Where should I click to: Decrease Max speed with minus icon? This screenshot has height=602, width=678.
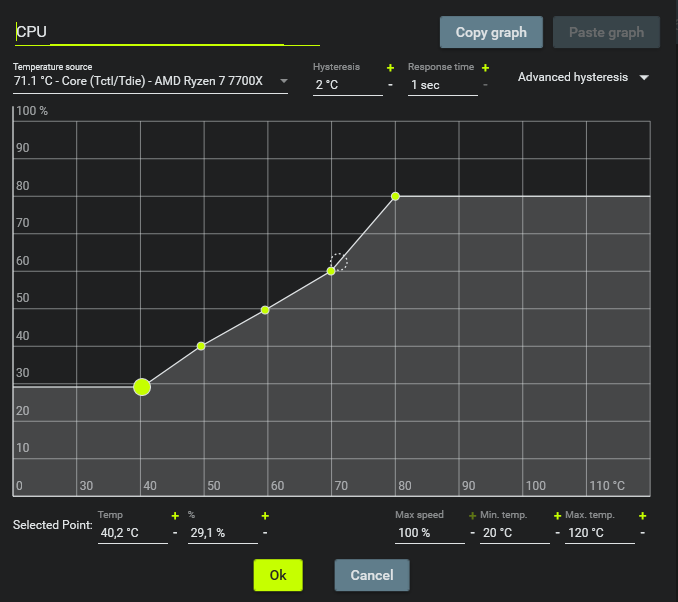tap(472, 533)
